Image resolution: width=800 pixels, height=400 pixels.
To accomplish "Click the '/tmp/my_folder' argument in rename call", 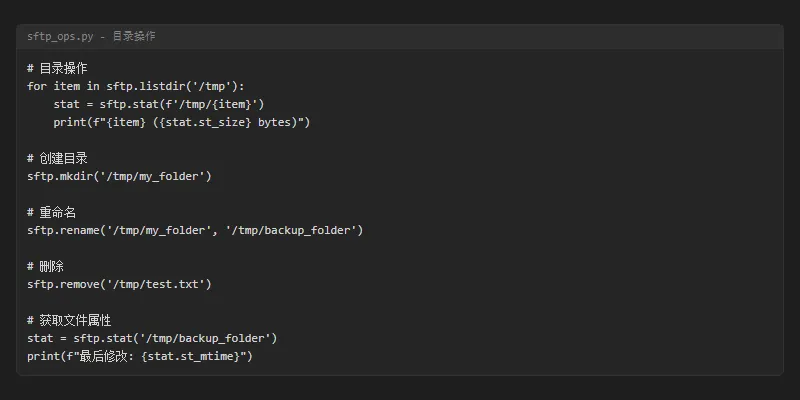I will tap(159, 230).
